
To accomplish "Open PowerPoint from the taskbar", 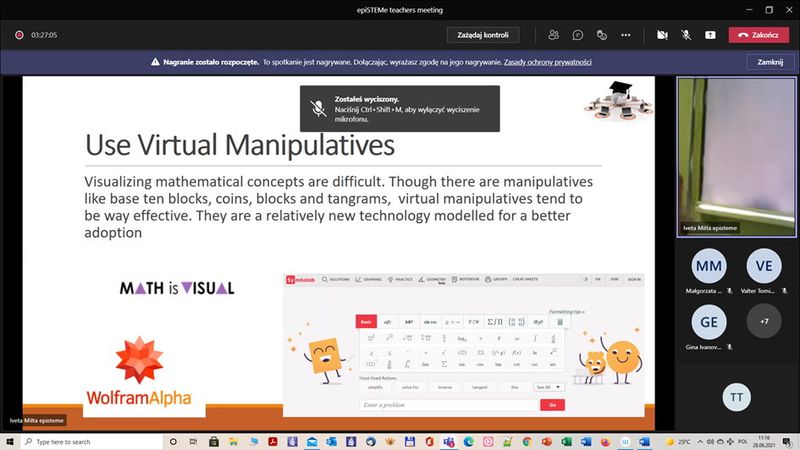I will (x=547, y=442).
